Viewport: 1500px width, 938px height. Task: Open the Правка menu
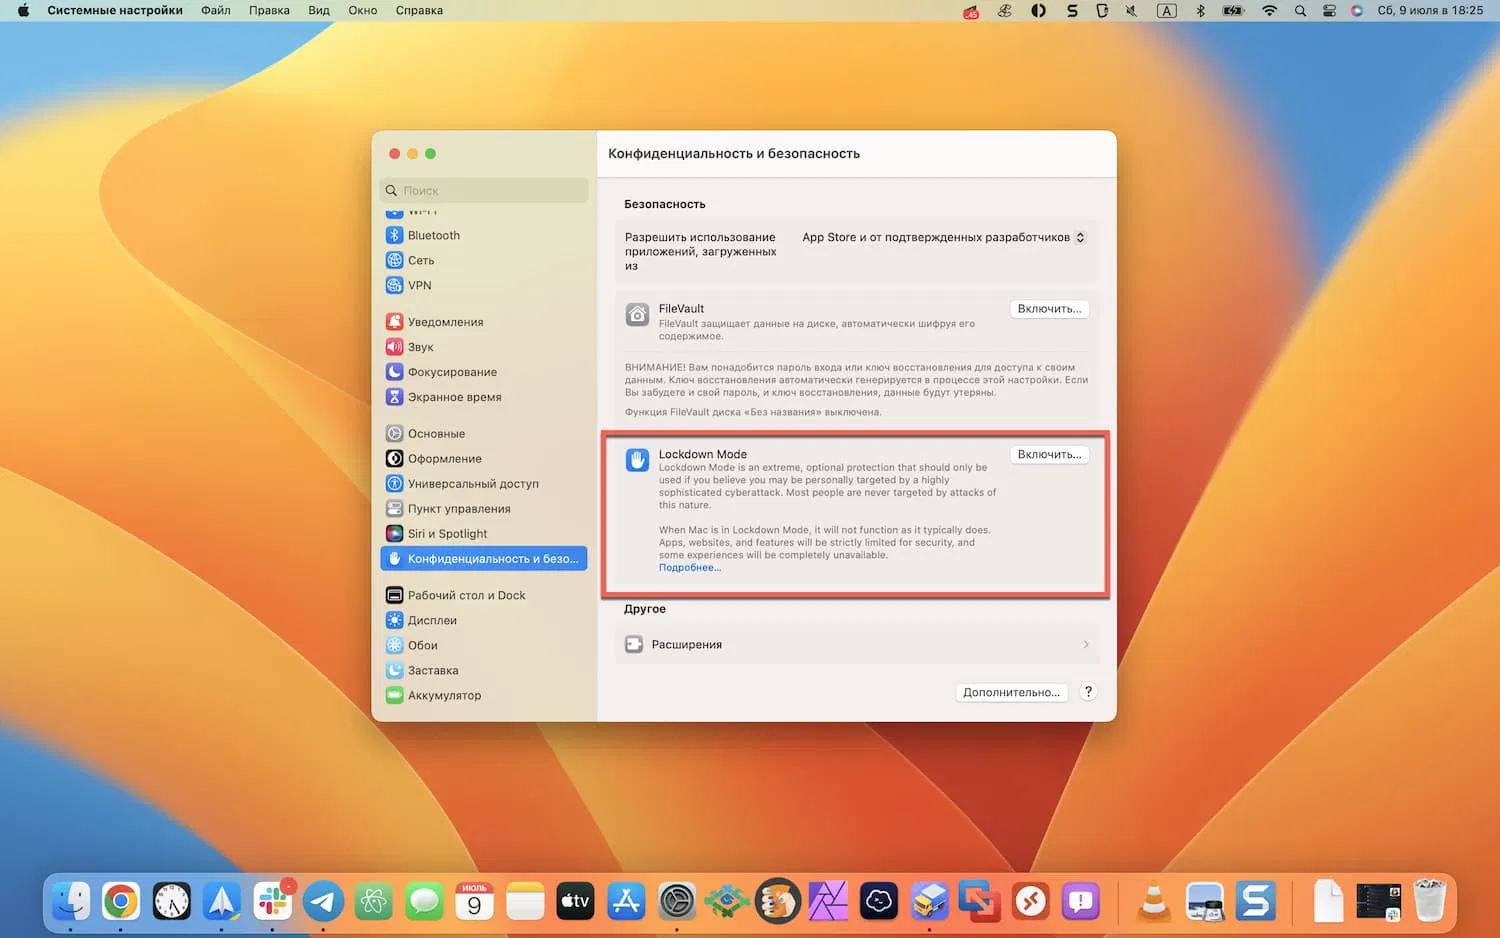(269, 11)
